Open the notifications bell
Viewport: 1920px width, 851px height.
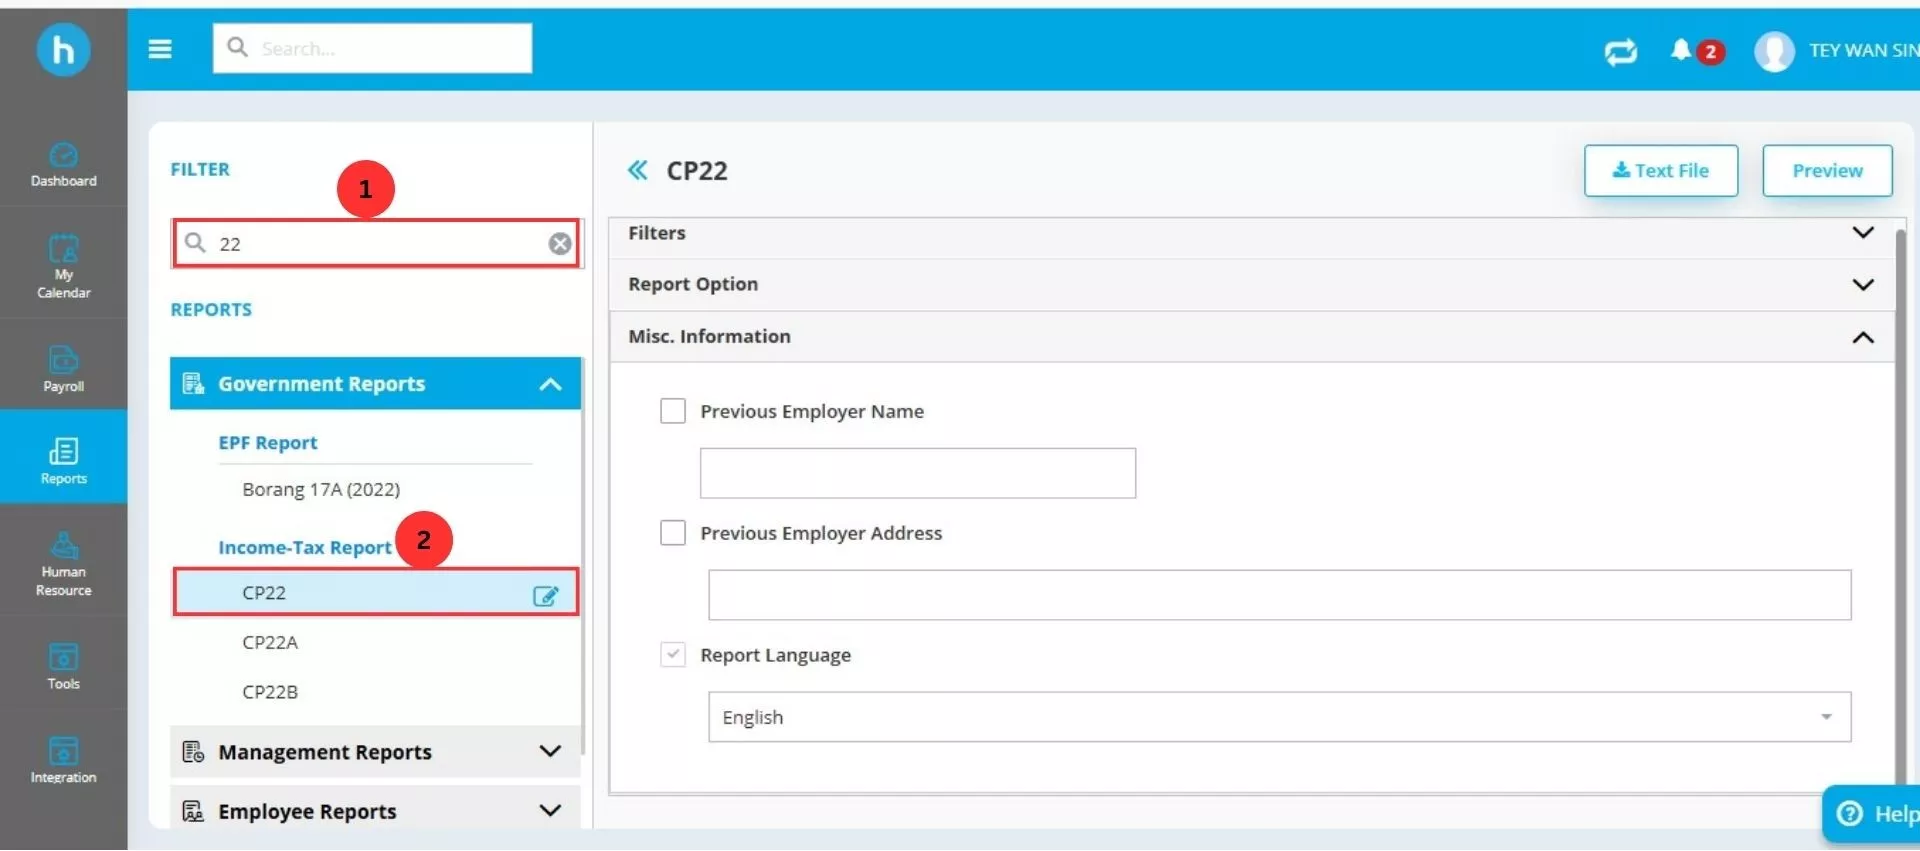[x=1681, y=50]
